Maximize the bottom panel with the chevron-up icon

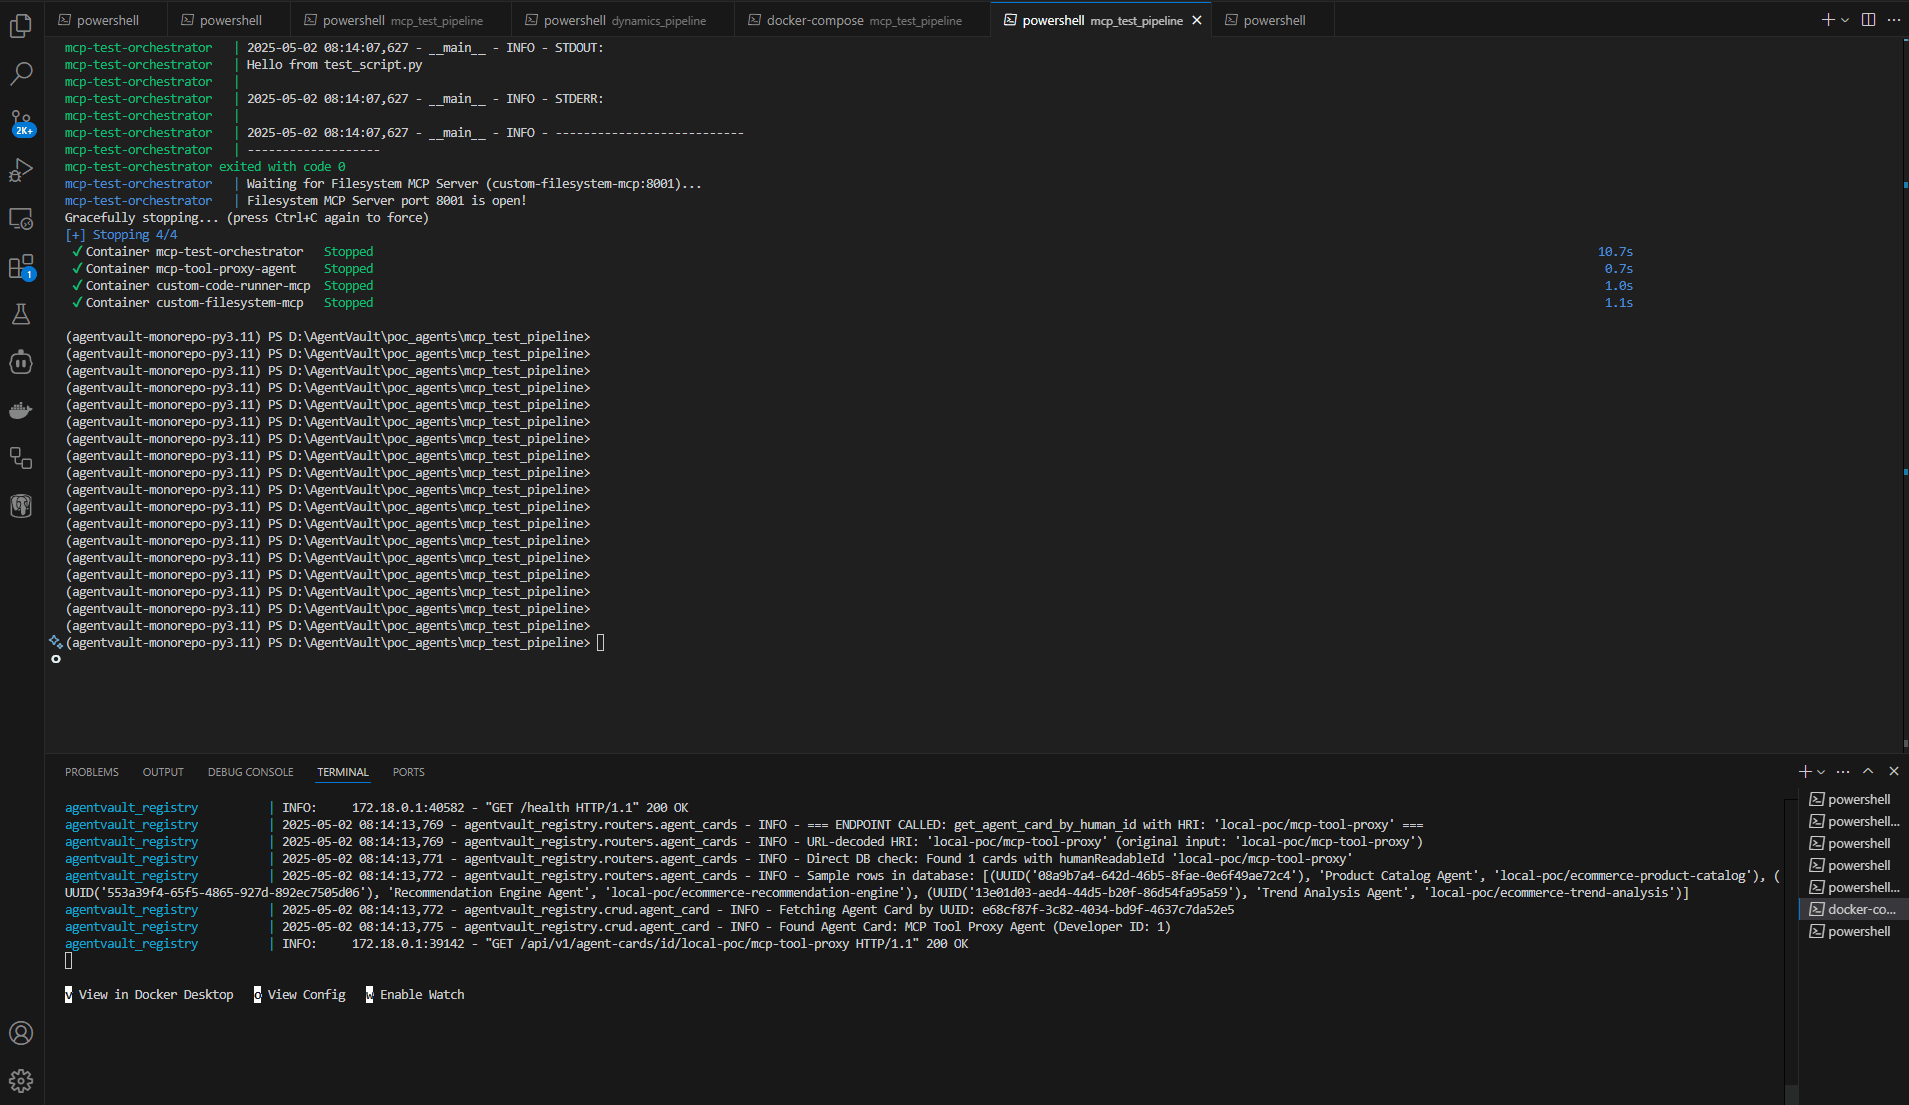click(x=1868, y=771)
